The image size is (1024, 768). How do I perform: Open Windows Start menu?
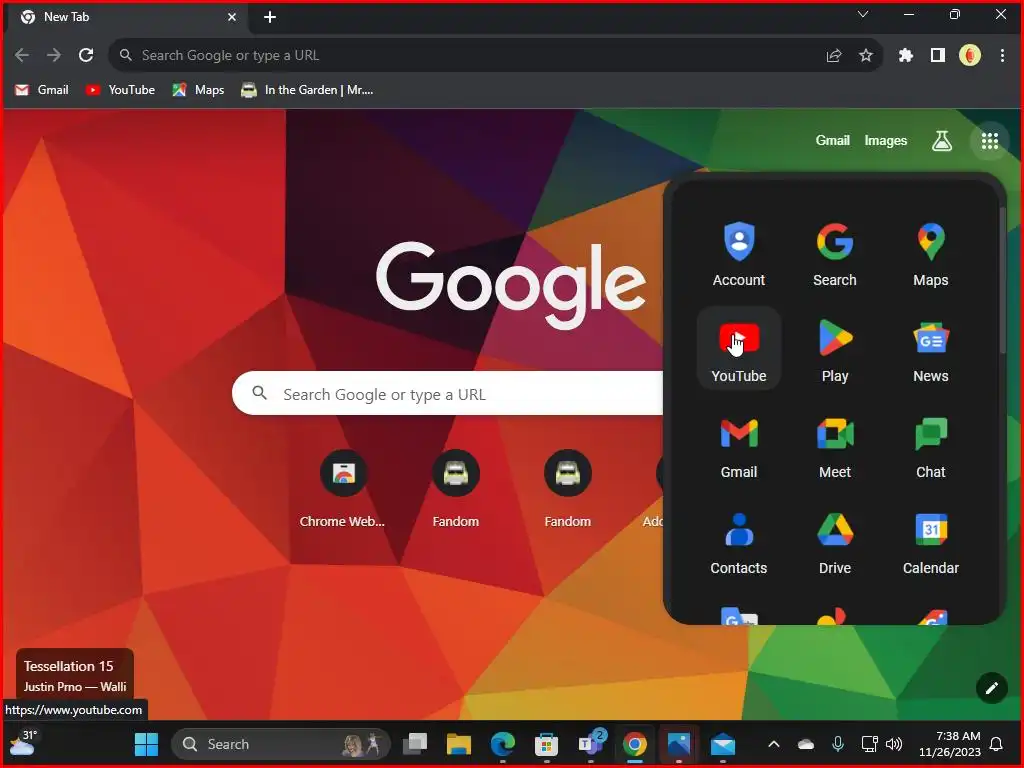pyautogui.click(x=146, y=744)
